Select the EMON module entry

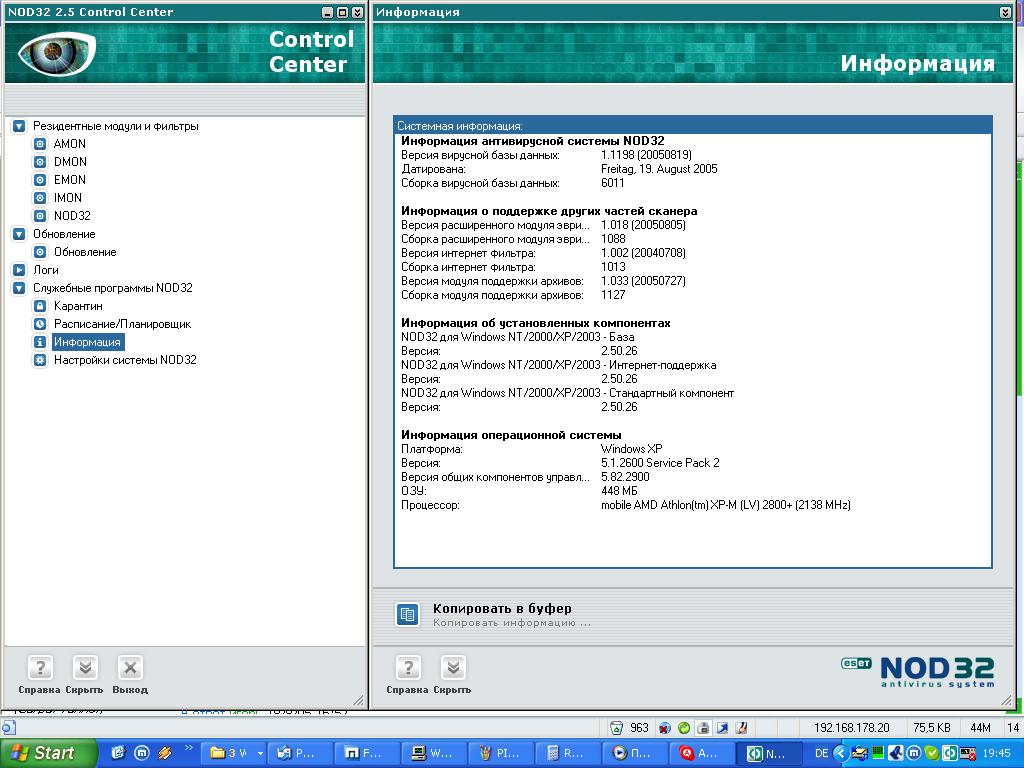pyautogui.click(x=69, y=180)
